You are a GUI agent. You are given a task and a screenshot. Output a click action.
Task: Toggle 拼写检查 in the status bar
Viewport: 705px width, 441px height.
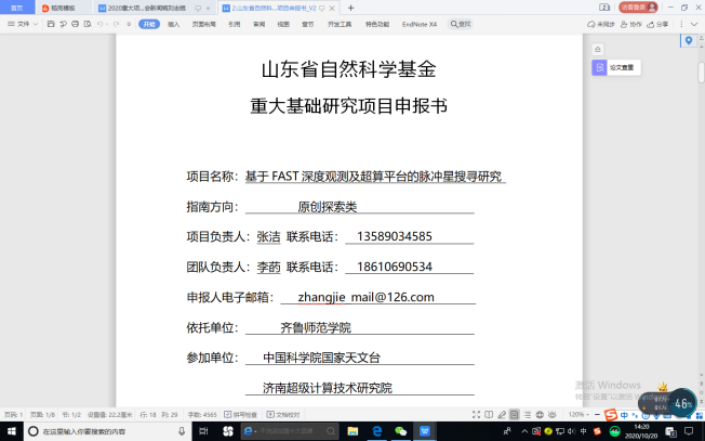pos(243,414)
